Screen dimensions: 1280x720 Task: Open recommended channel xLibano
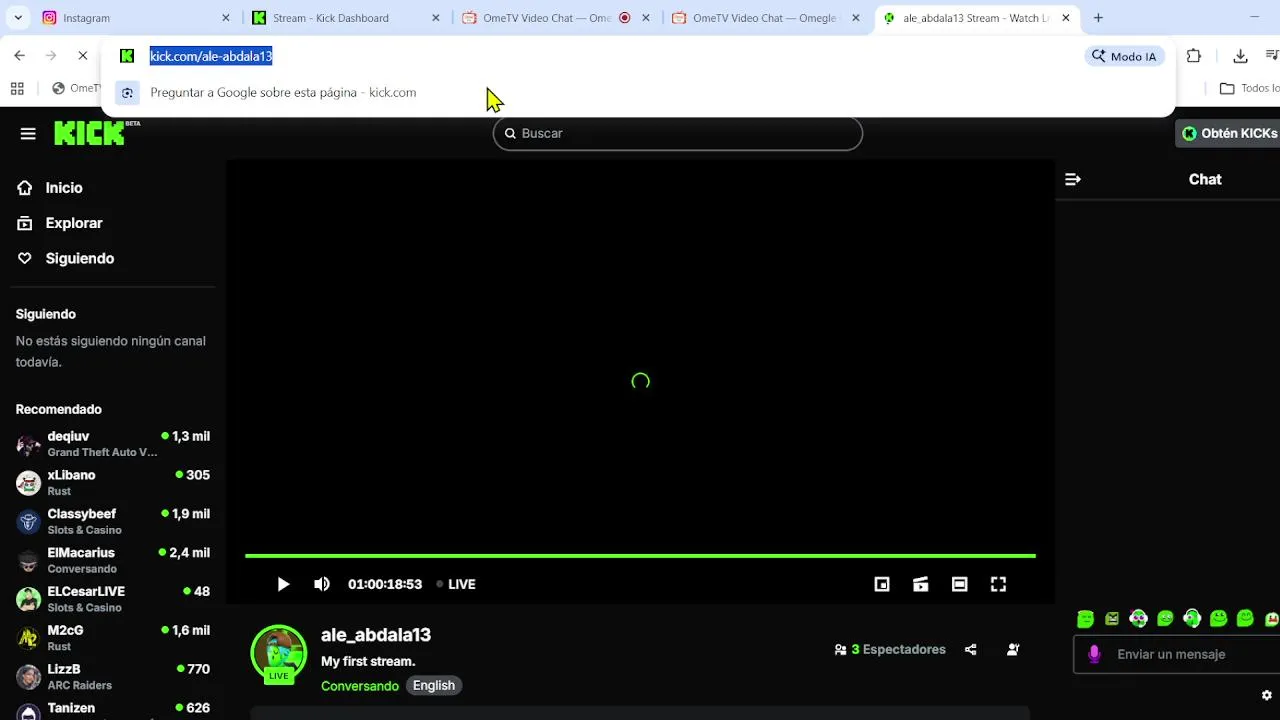(113, 483)
